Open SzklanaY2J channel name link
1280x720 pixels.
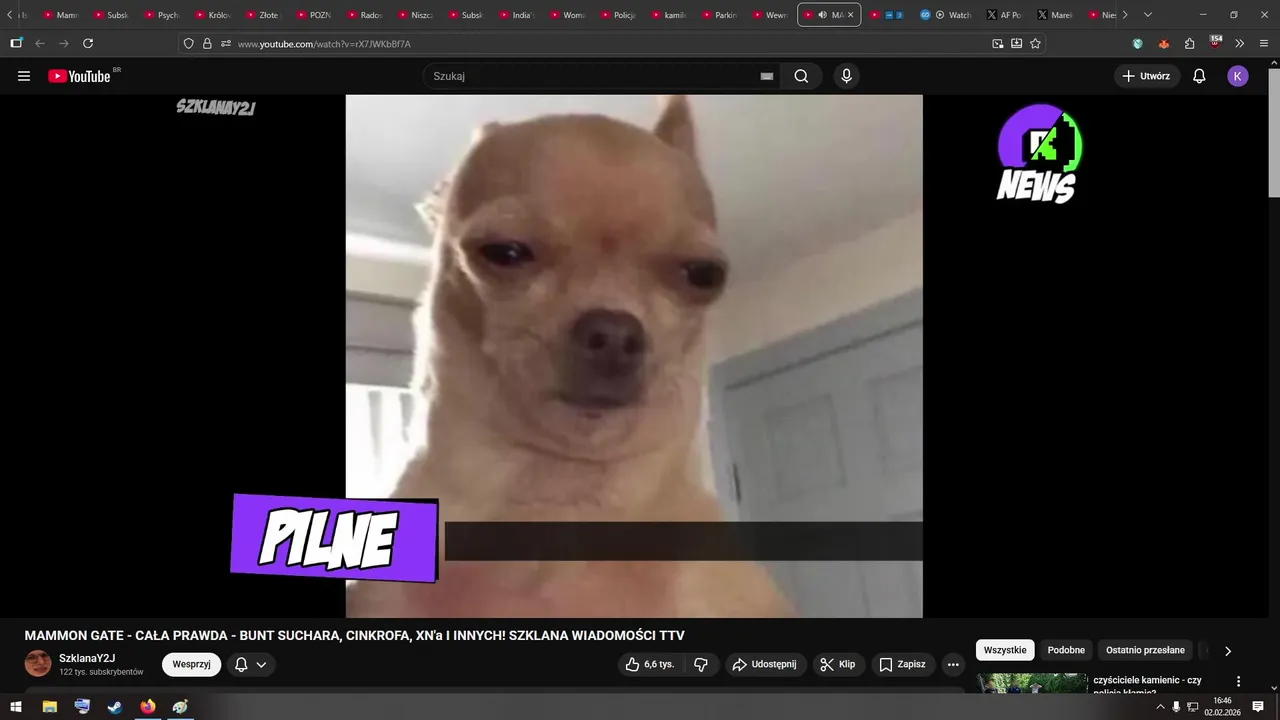click(x=87, y=658)
